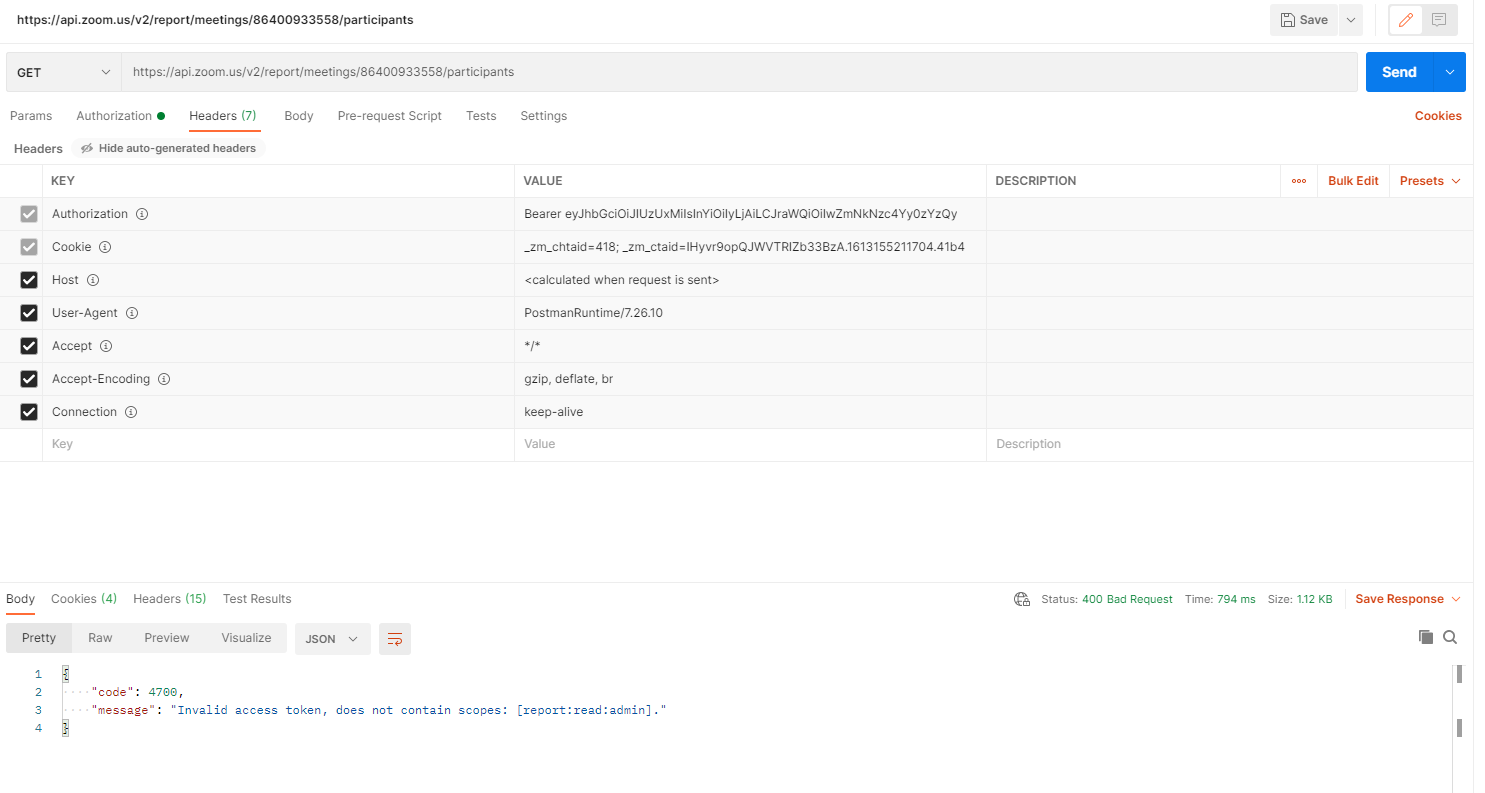
Task: Search the response with magnifier icon
Action: pyautogui.click(x=1450, y=637)
